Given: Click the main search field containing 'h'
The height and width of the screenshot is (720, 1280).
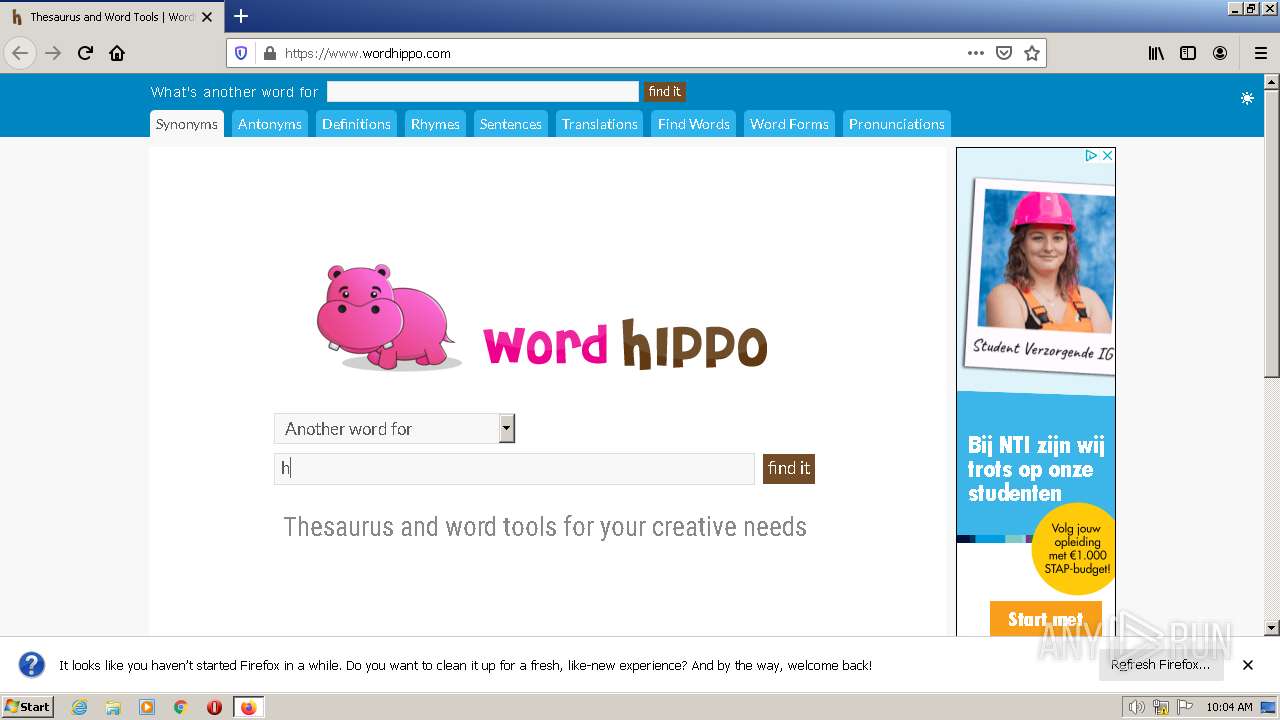Looking at the screenshot, I should 514,468.
